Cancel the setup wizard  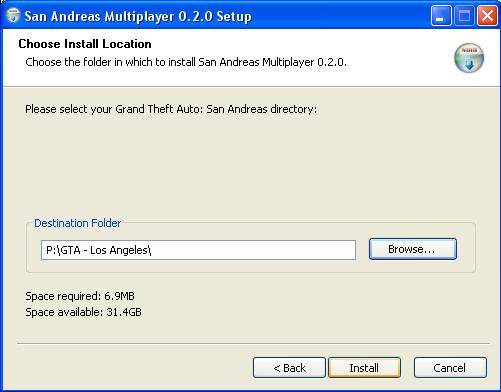click(450, 368)
